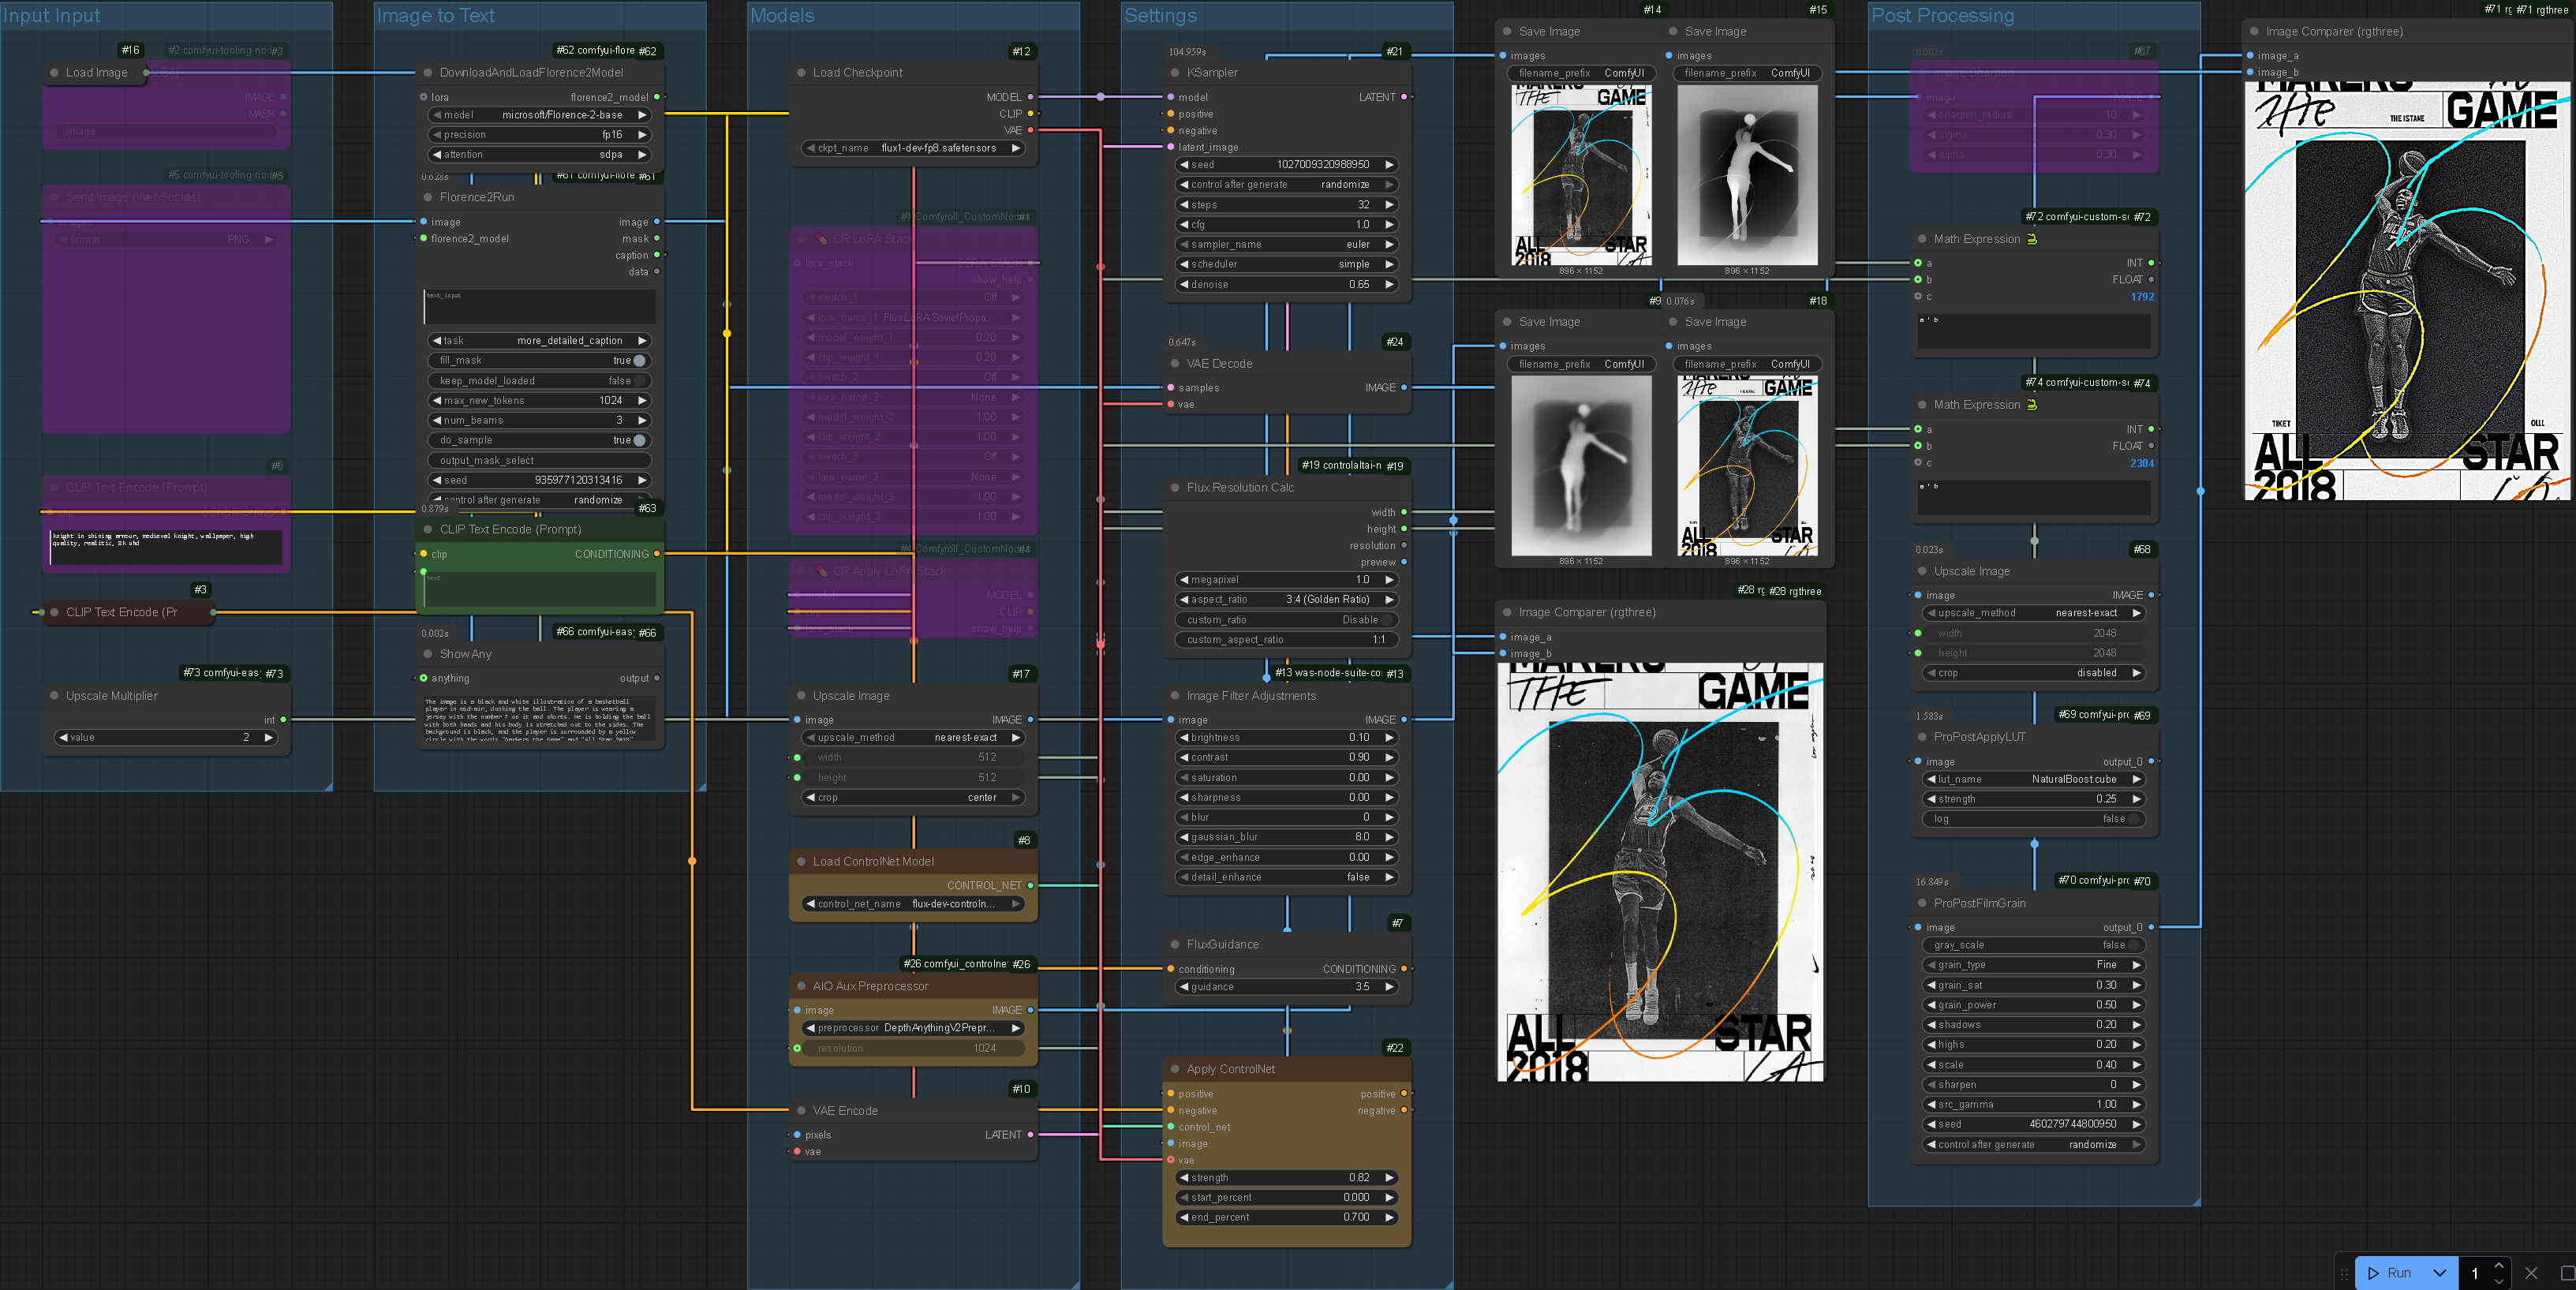Click the Show Any caption output text box
This screenshot has height=1290, width=2576.
coord(540,717)
